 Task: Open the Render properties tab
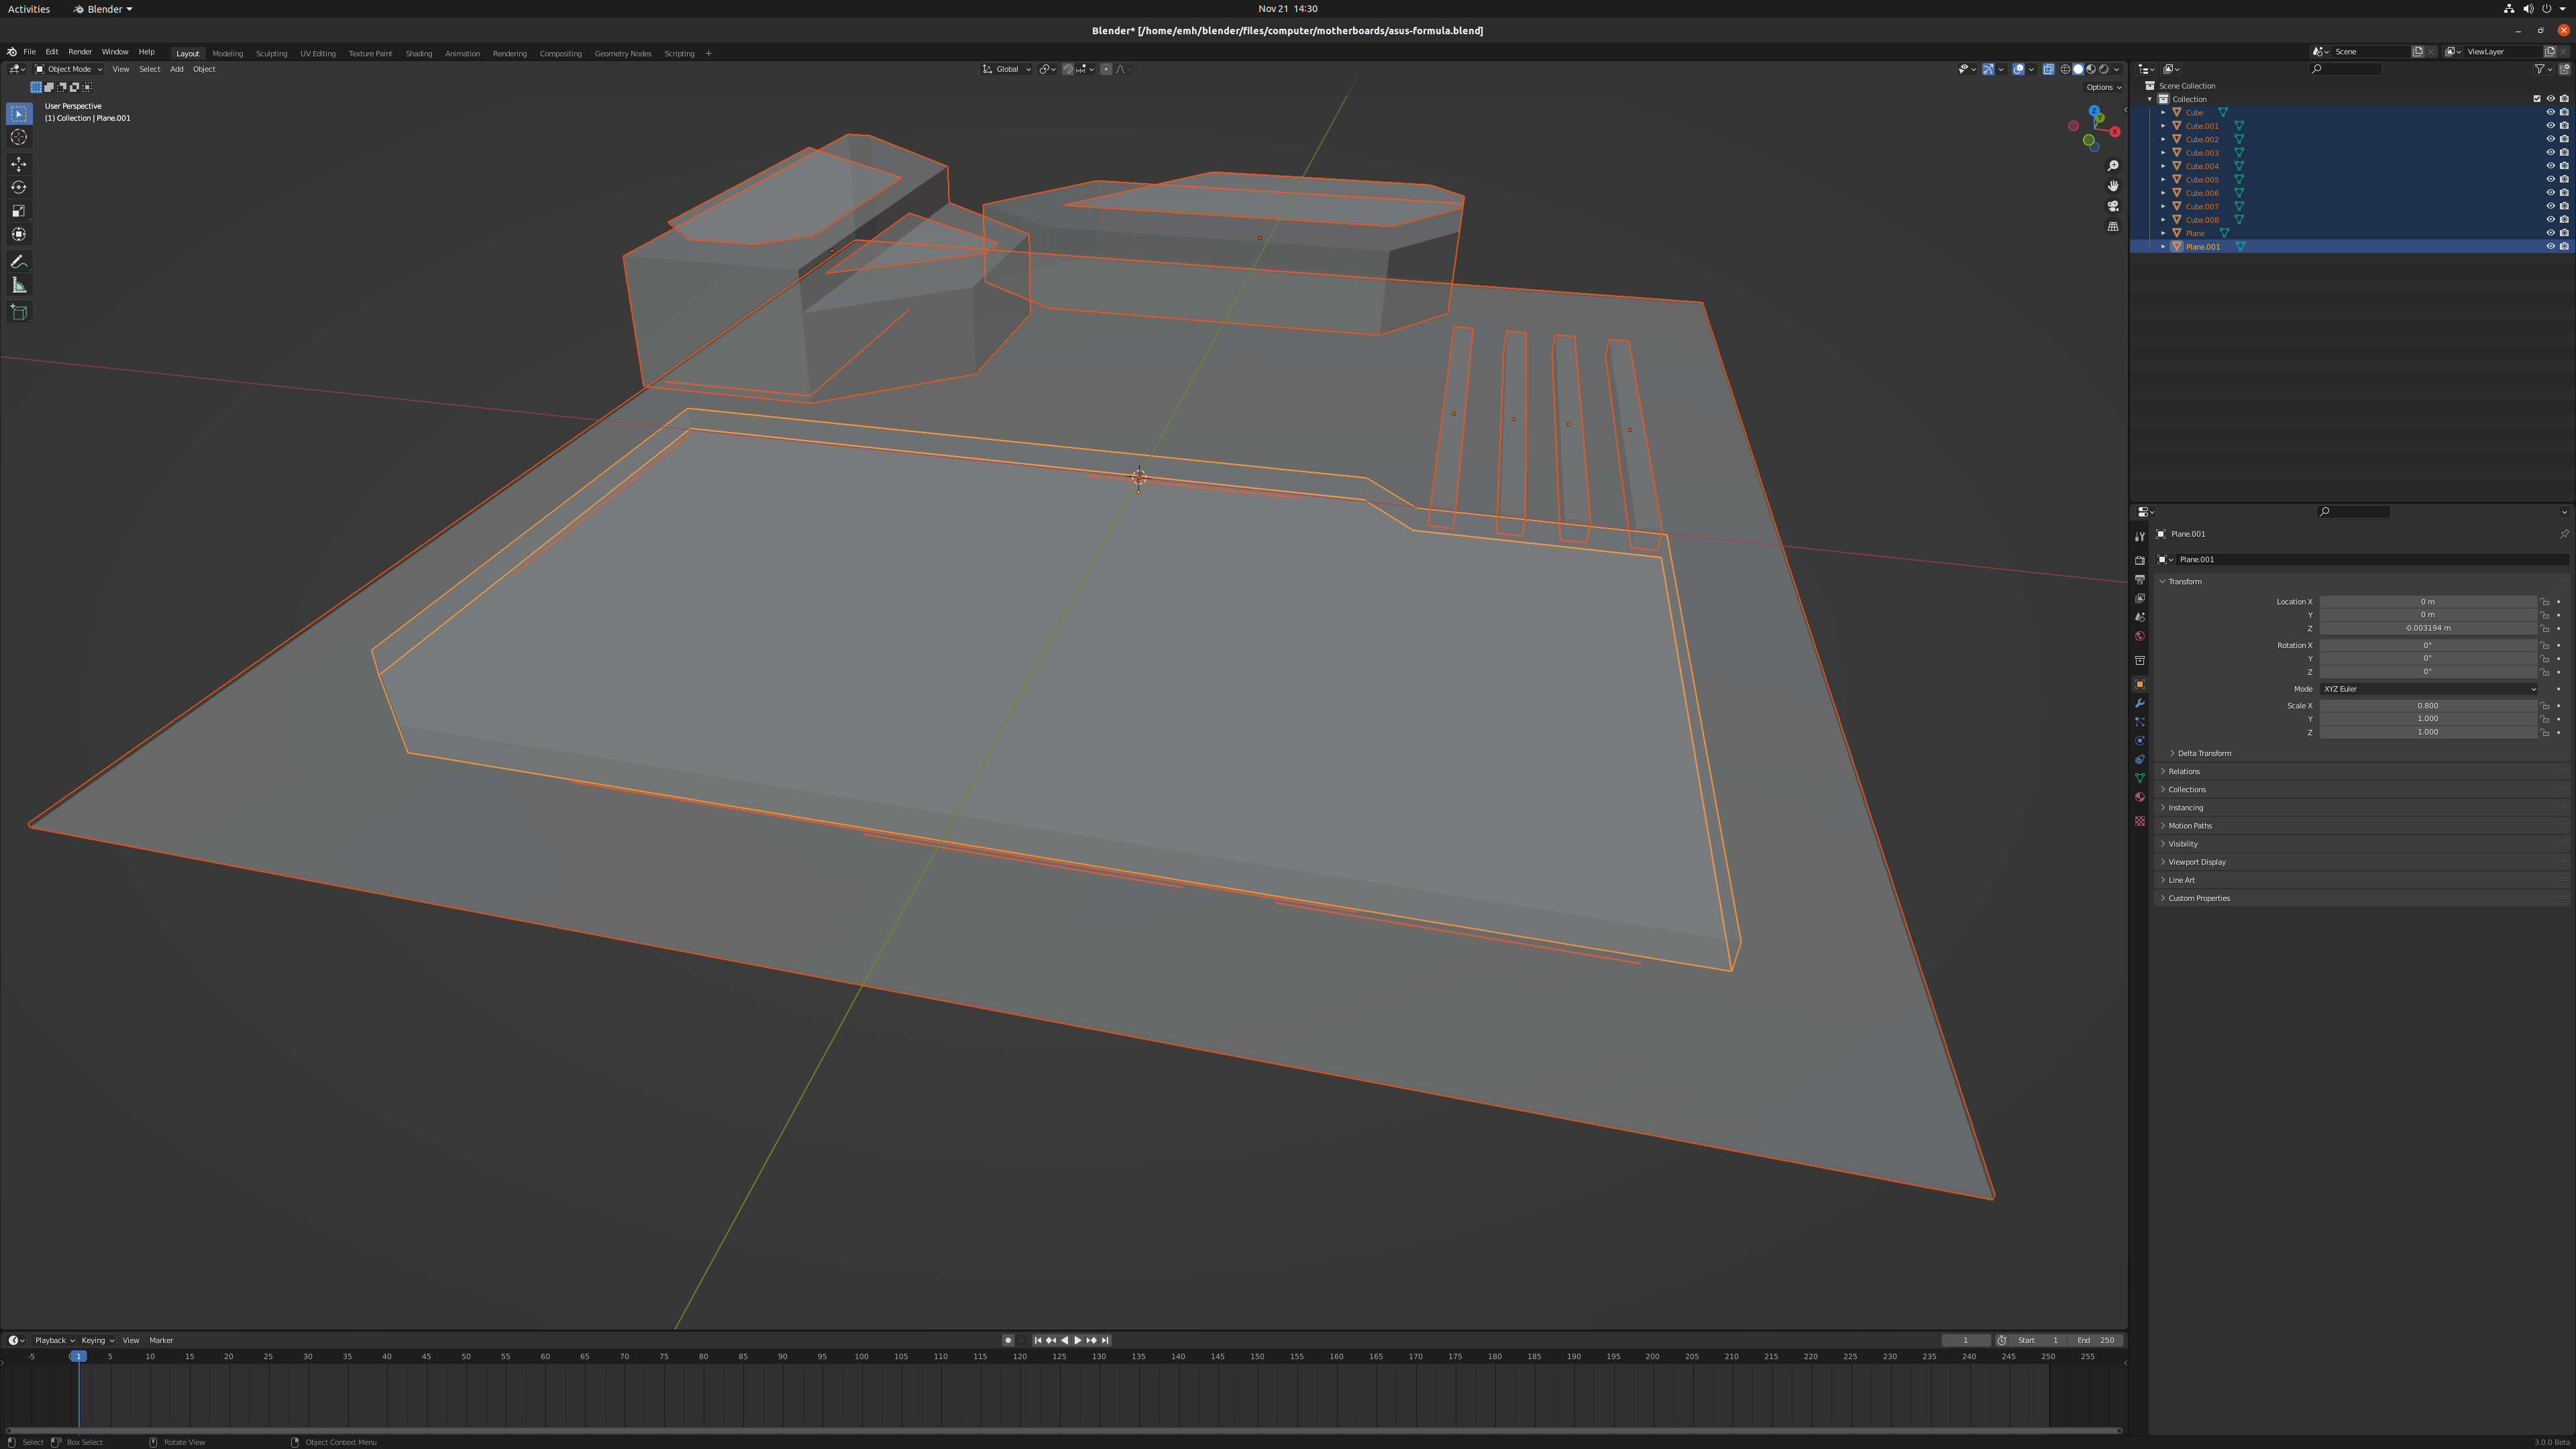(x=2140, y=560)
